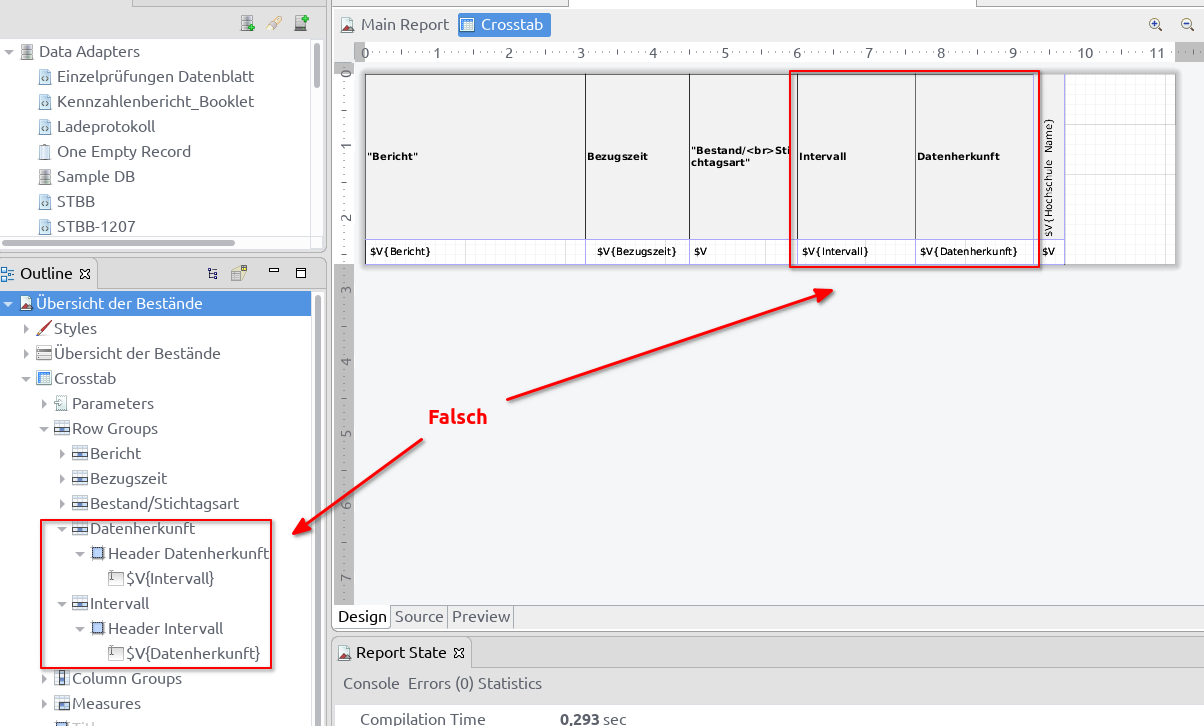Click the zoom out magnifier icon
This screenshot has width=1204, height=726.
pos(1187,25)
